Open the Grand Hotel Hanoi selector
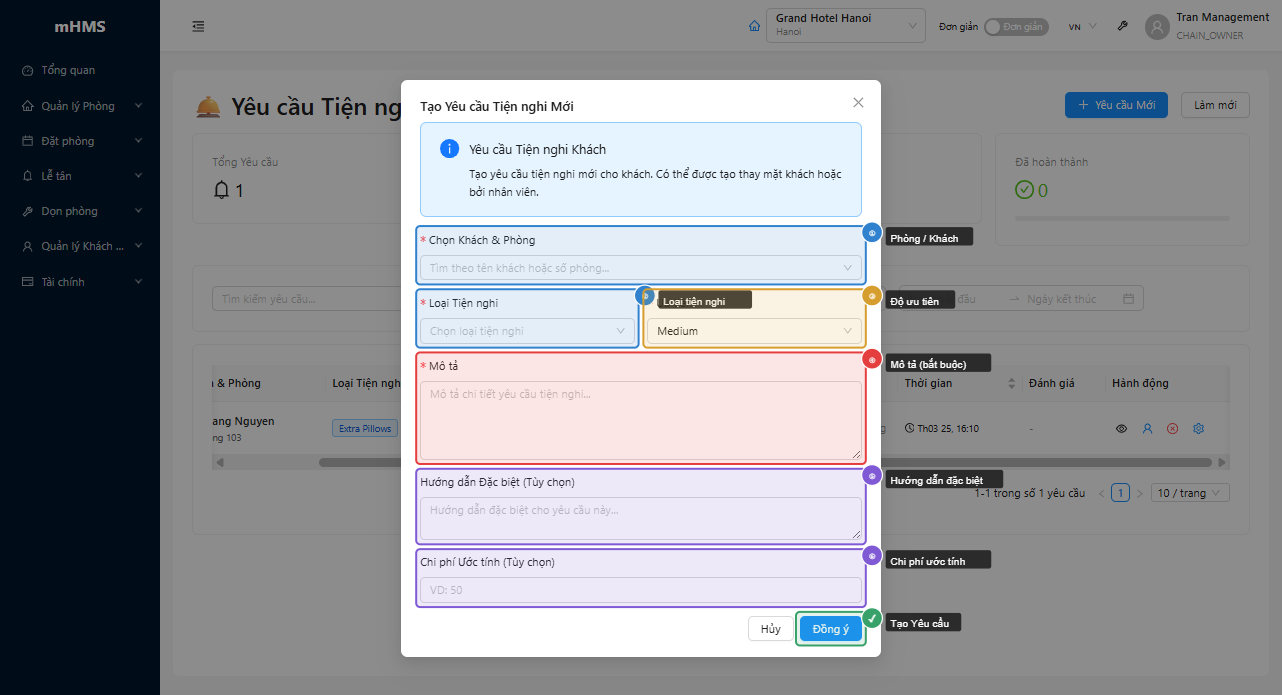1282x695 pixels. (846, 26)
